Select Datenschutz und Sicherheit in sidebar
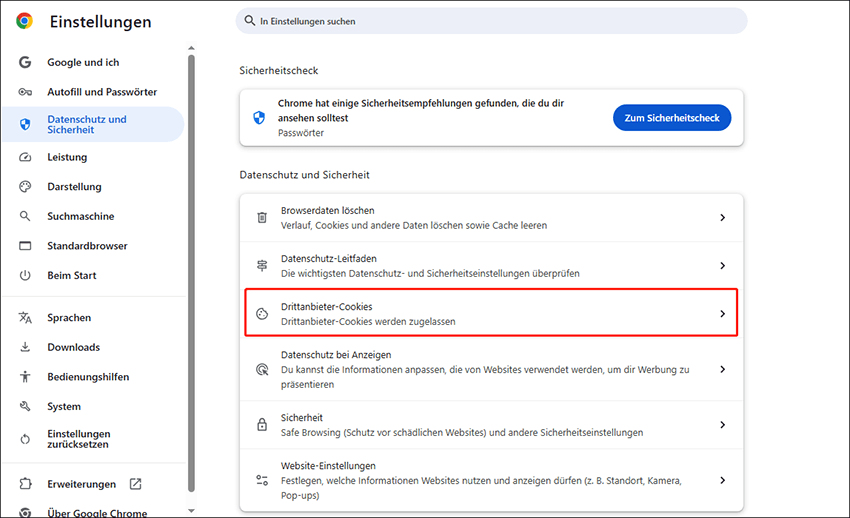Screen dimensions: 850x518 (x=93, y=125)
